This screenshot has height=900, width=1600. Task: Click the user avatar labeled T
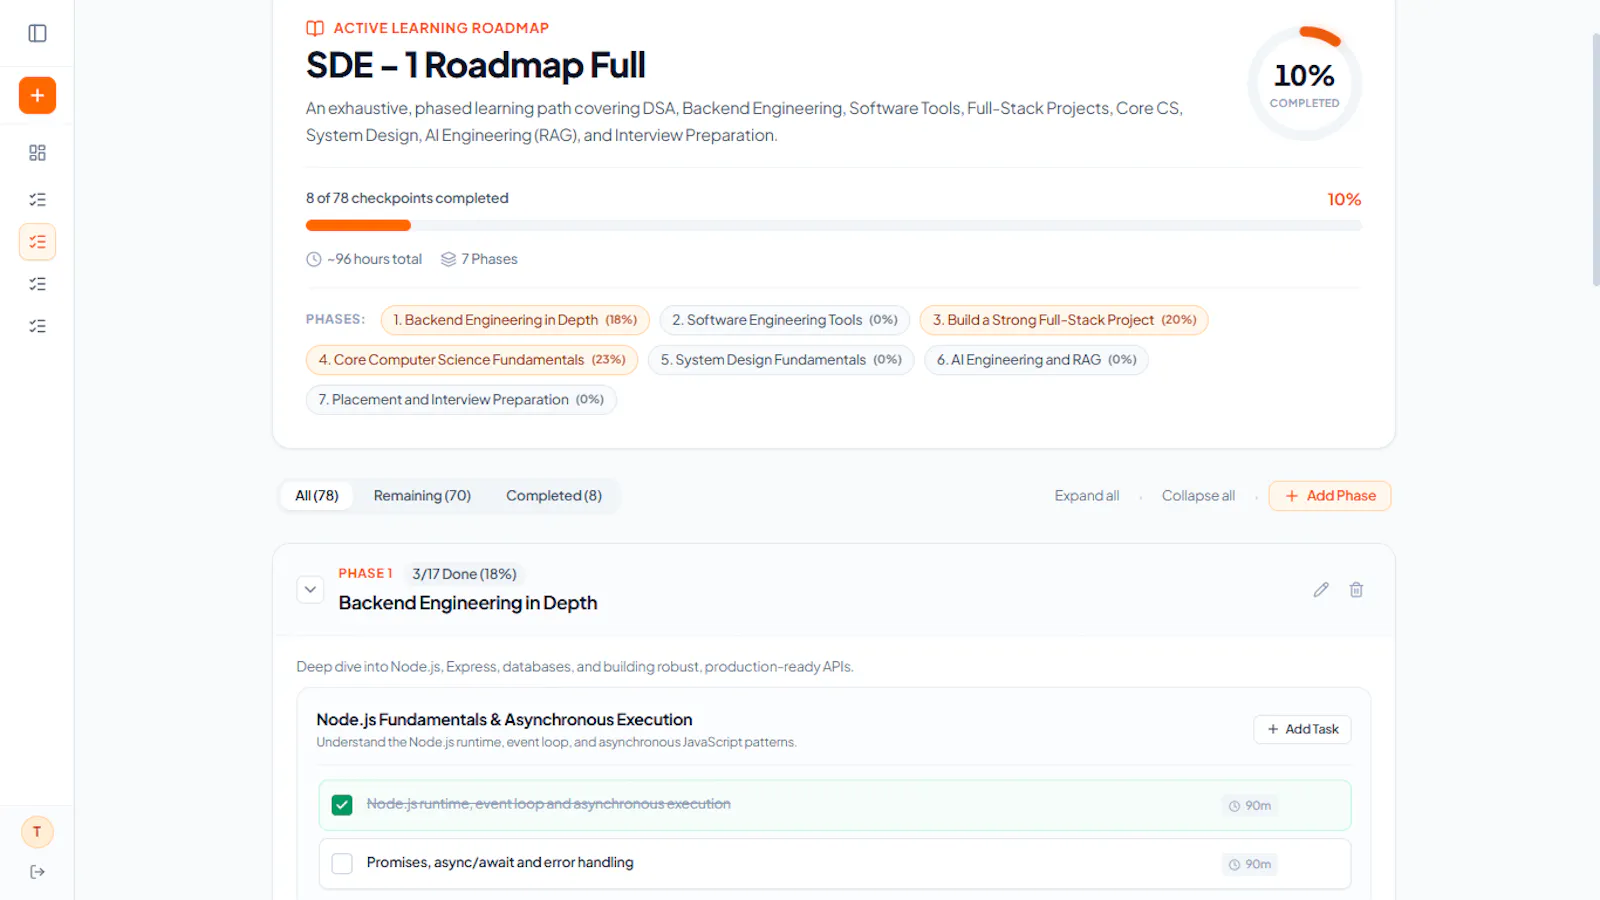pos(37,832)
